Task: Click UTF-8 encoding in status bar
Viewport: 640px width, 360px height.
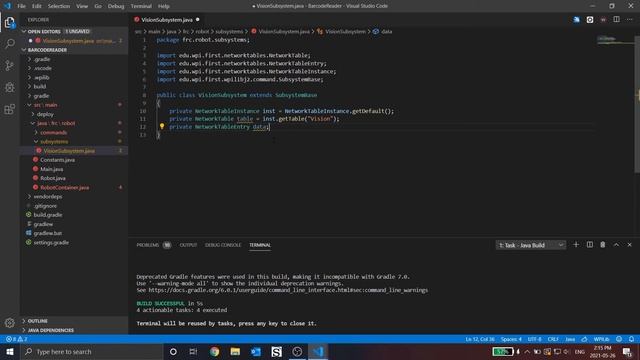Action: (x=534, y=339)
